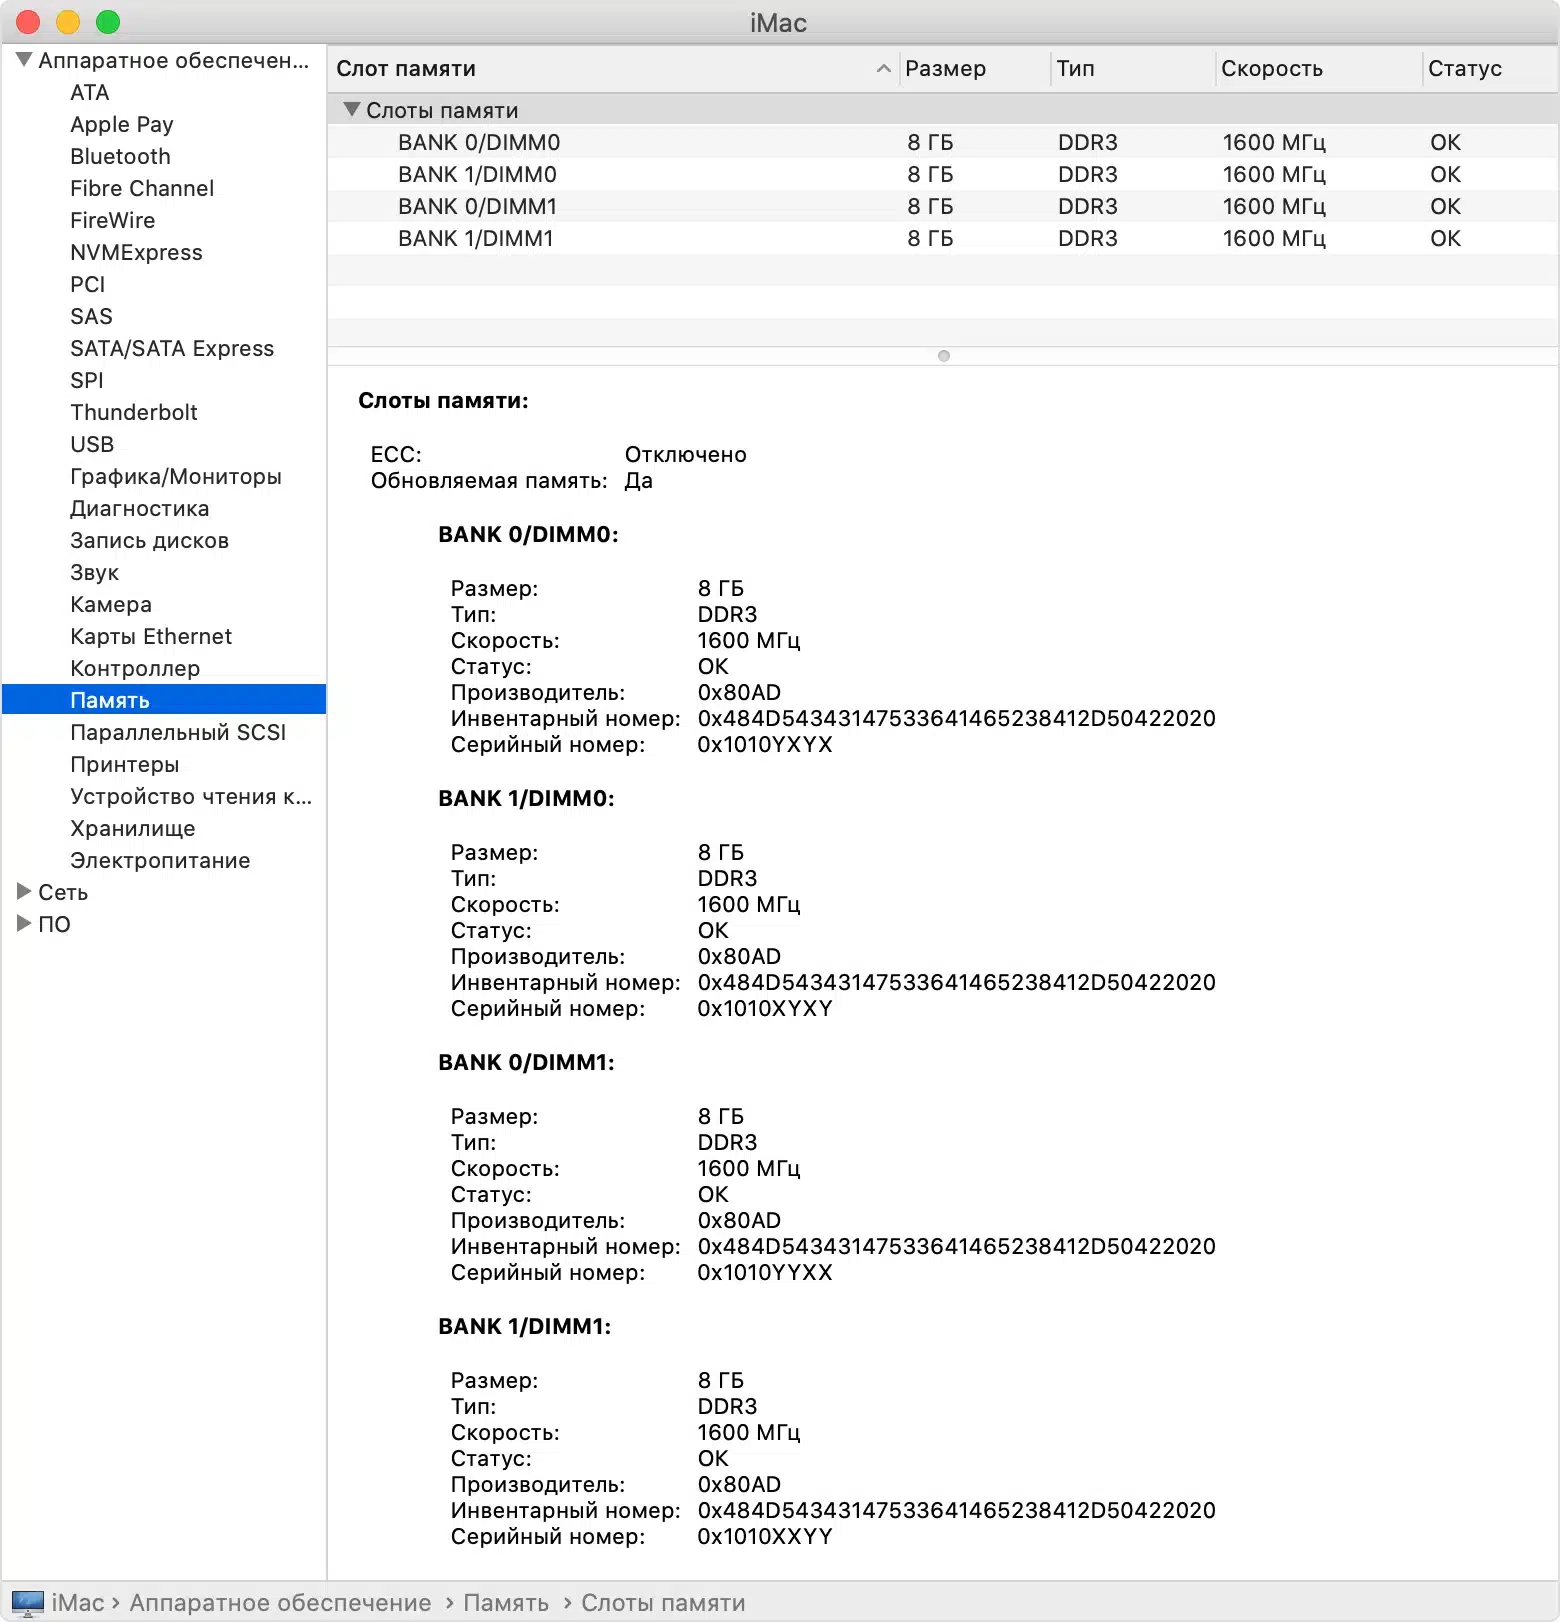Select NVMExpress in the sidebar

coord(136,252)
